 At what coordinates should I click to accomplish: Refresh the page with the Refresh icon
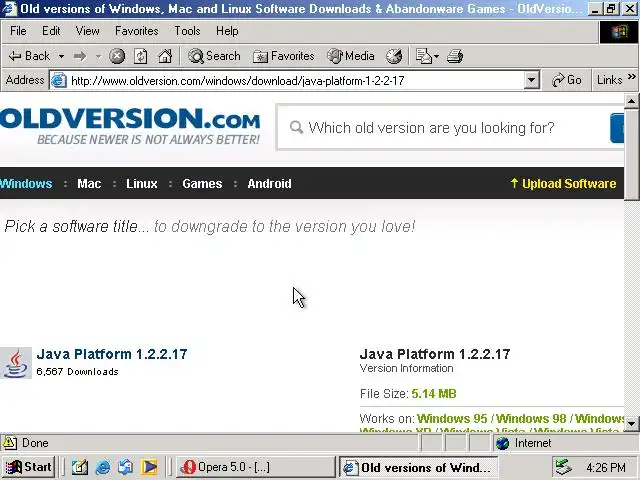tap(141, 56)
